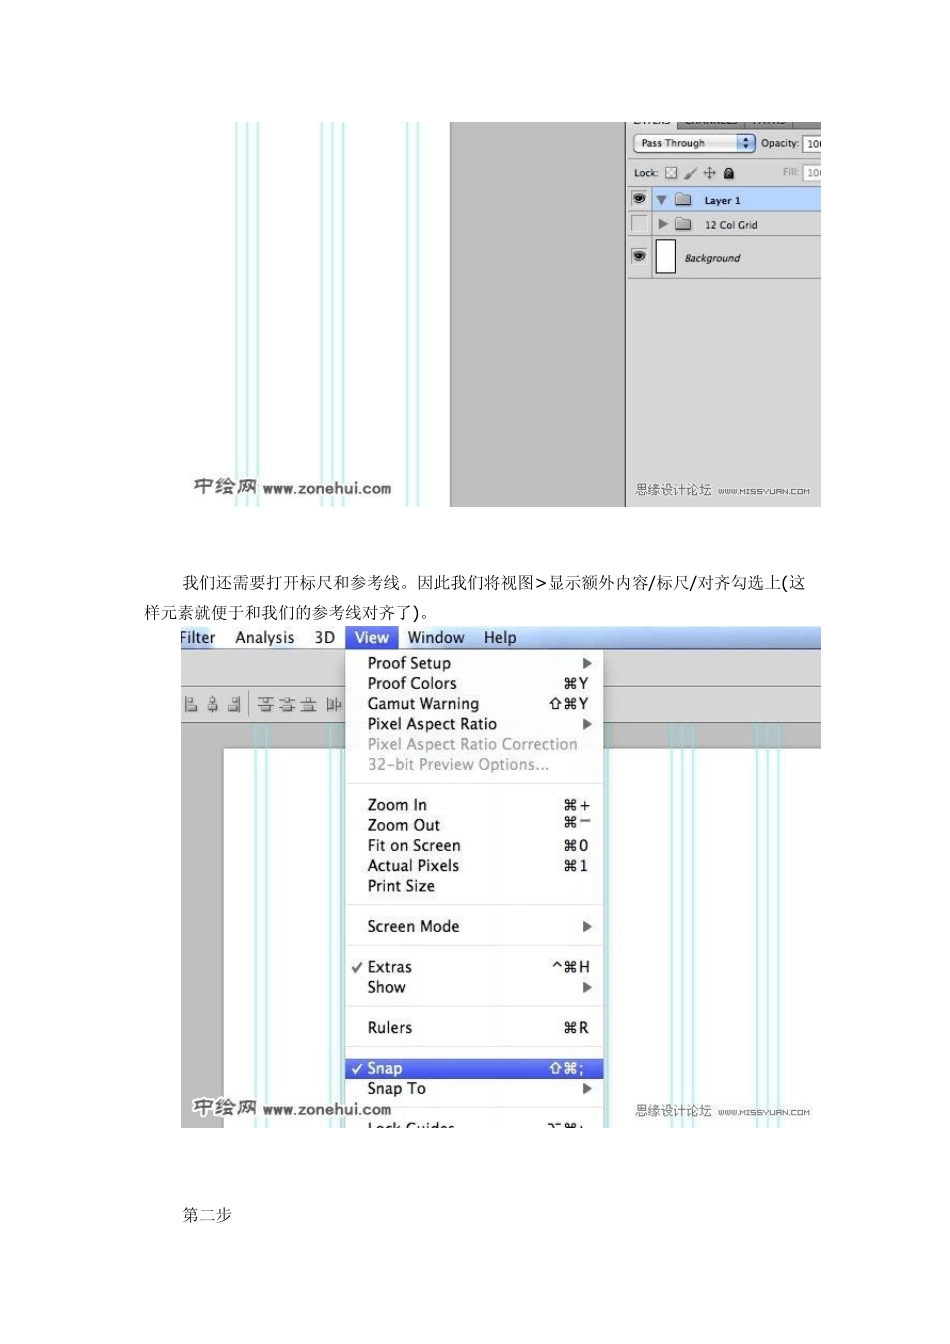The width and height of the screenshot is (950, 1344).
Task: Open the Filter menu
Action: [x=198, y=638]
